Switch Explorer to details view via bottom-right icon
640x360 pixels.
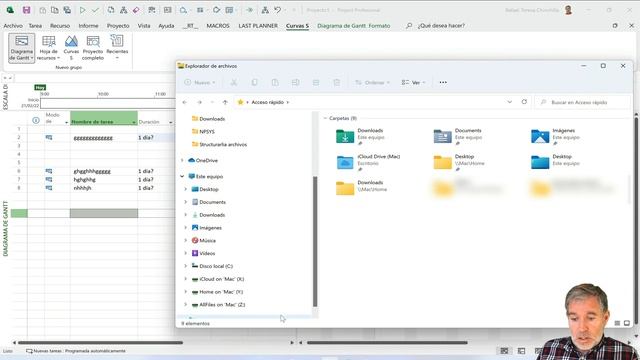coord(617,323)
